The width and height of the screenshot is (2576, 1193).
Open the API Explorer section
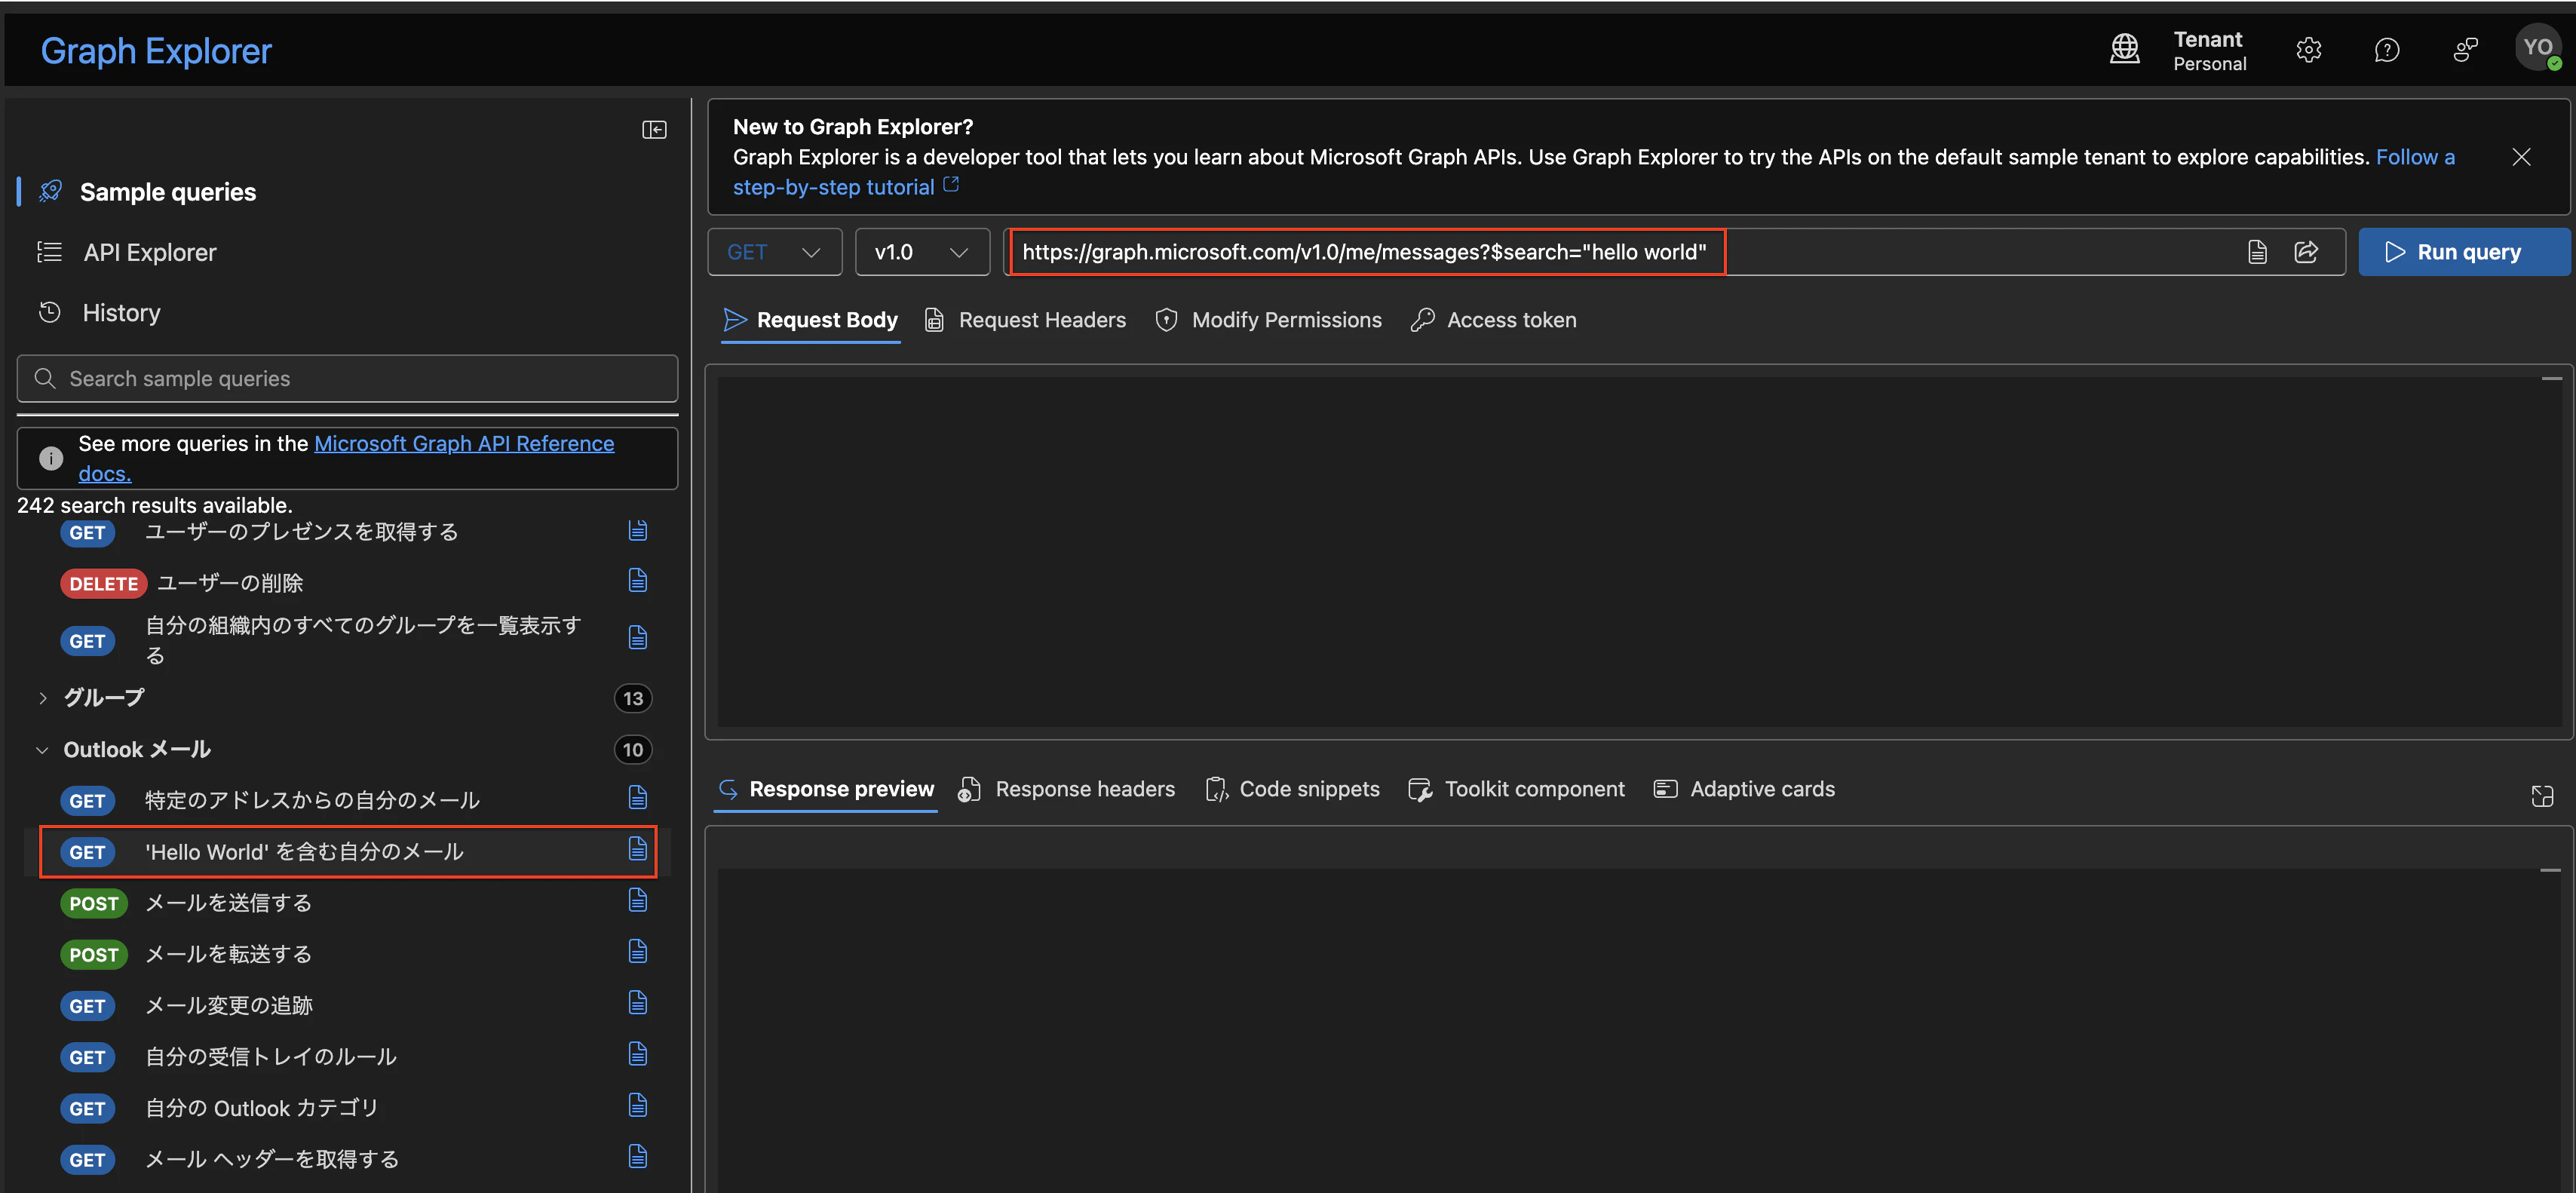tap(127, 253)
